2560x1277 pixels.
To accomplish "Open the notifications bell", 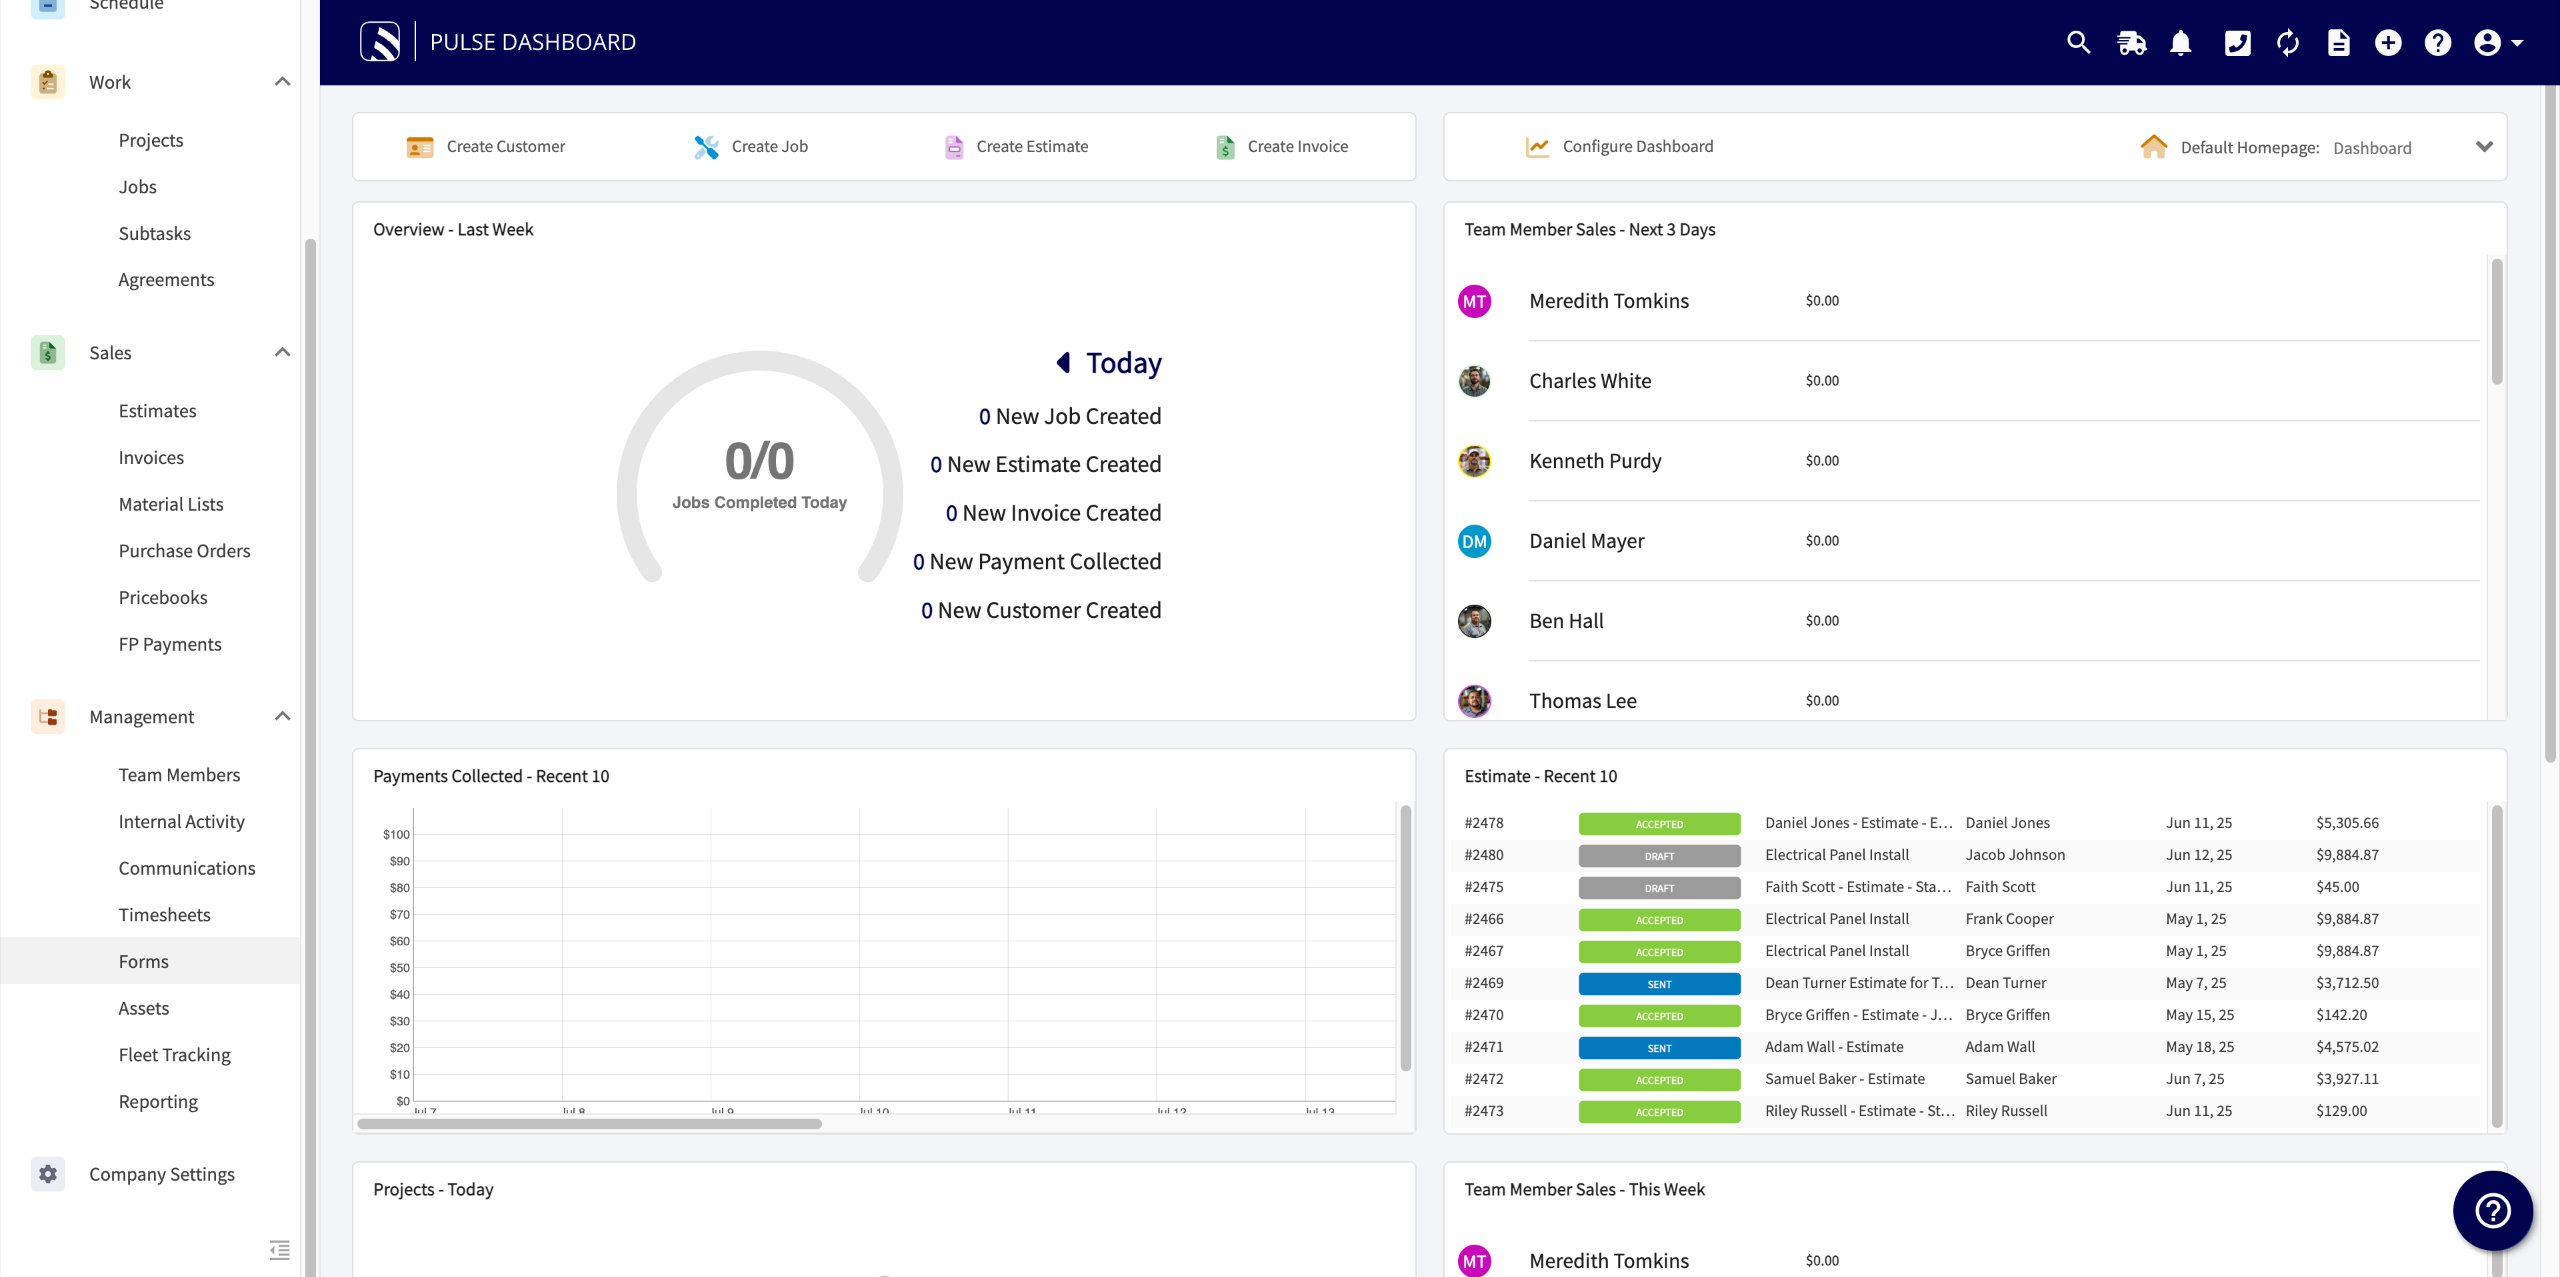I will [2181, 42].
